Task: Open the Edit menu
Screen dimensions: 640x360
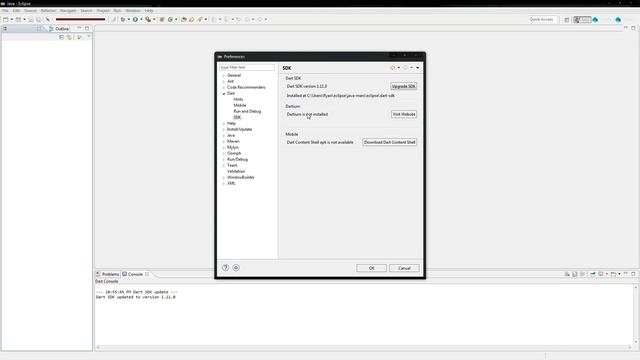Action: click(16, 11)
